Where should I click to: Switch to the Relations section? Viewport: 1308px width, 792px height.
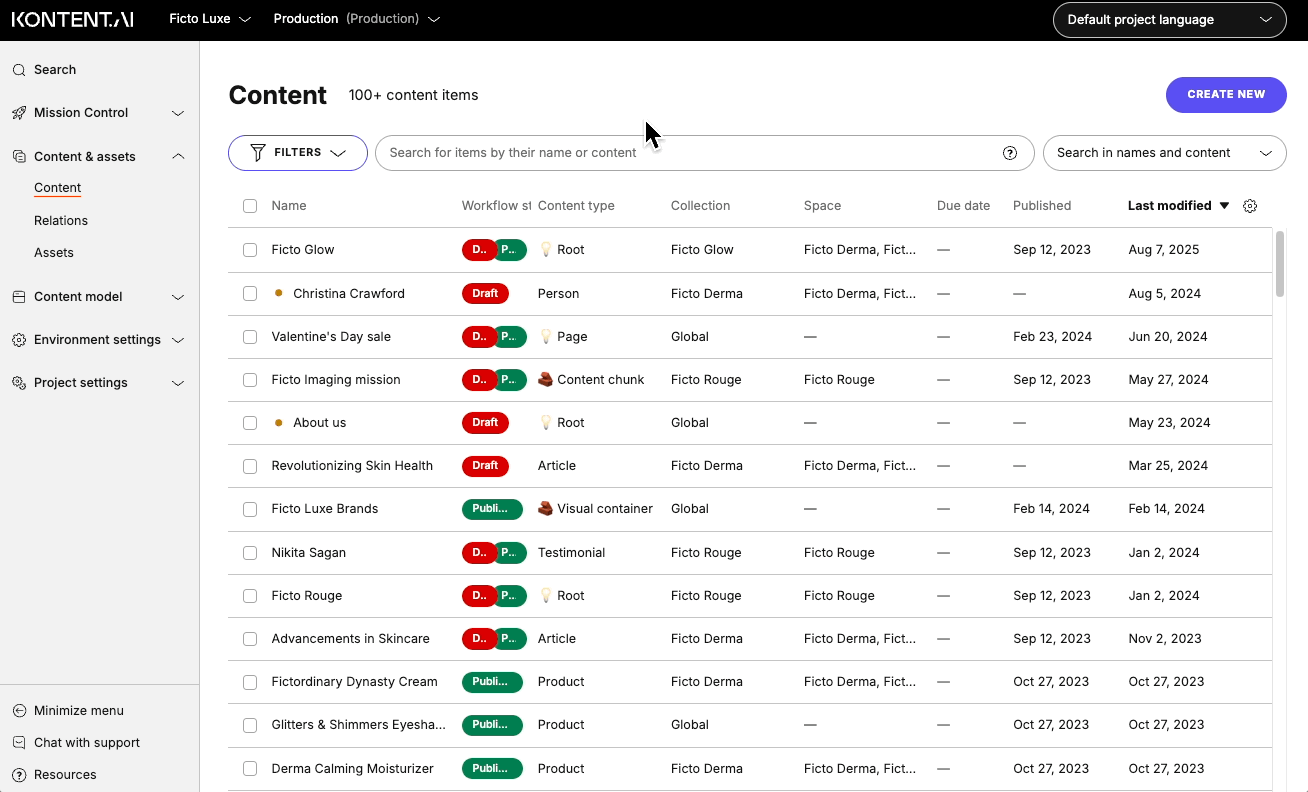(60, 220)
